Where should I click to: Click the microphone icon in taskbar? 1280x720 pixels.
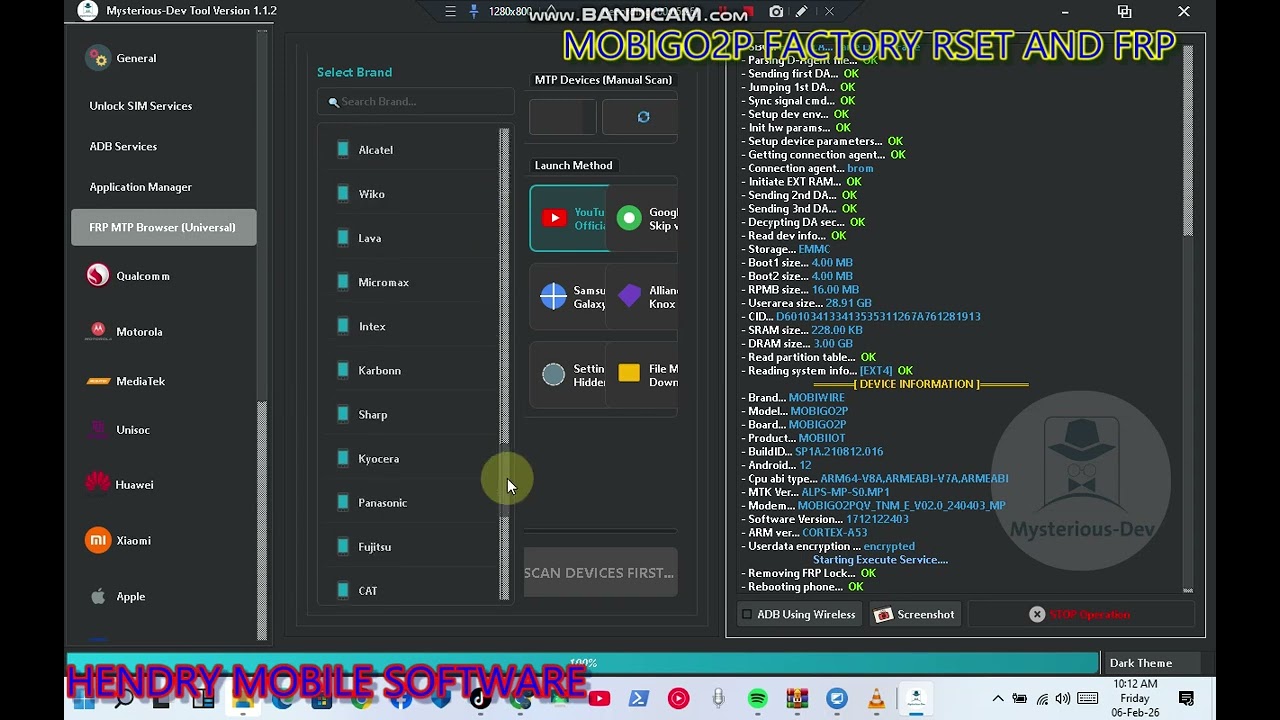click(x=718, y=698)
